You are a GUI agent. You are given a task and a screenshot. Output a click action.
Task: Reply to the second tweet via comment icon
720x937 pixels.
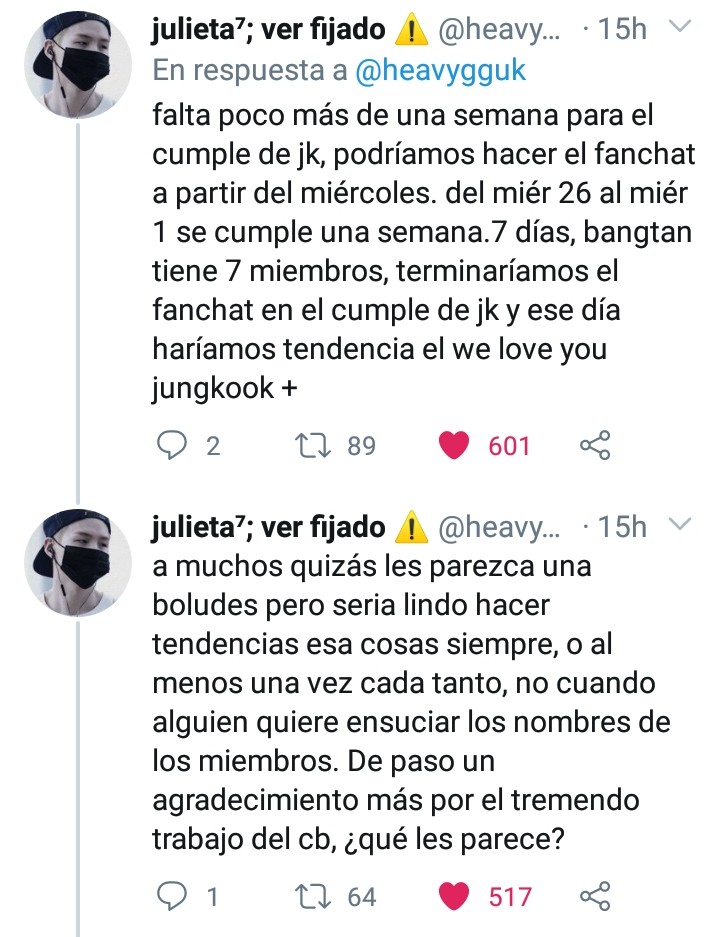pyautogui.click(x=173, y=896)
